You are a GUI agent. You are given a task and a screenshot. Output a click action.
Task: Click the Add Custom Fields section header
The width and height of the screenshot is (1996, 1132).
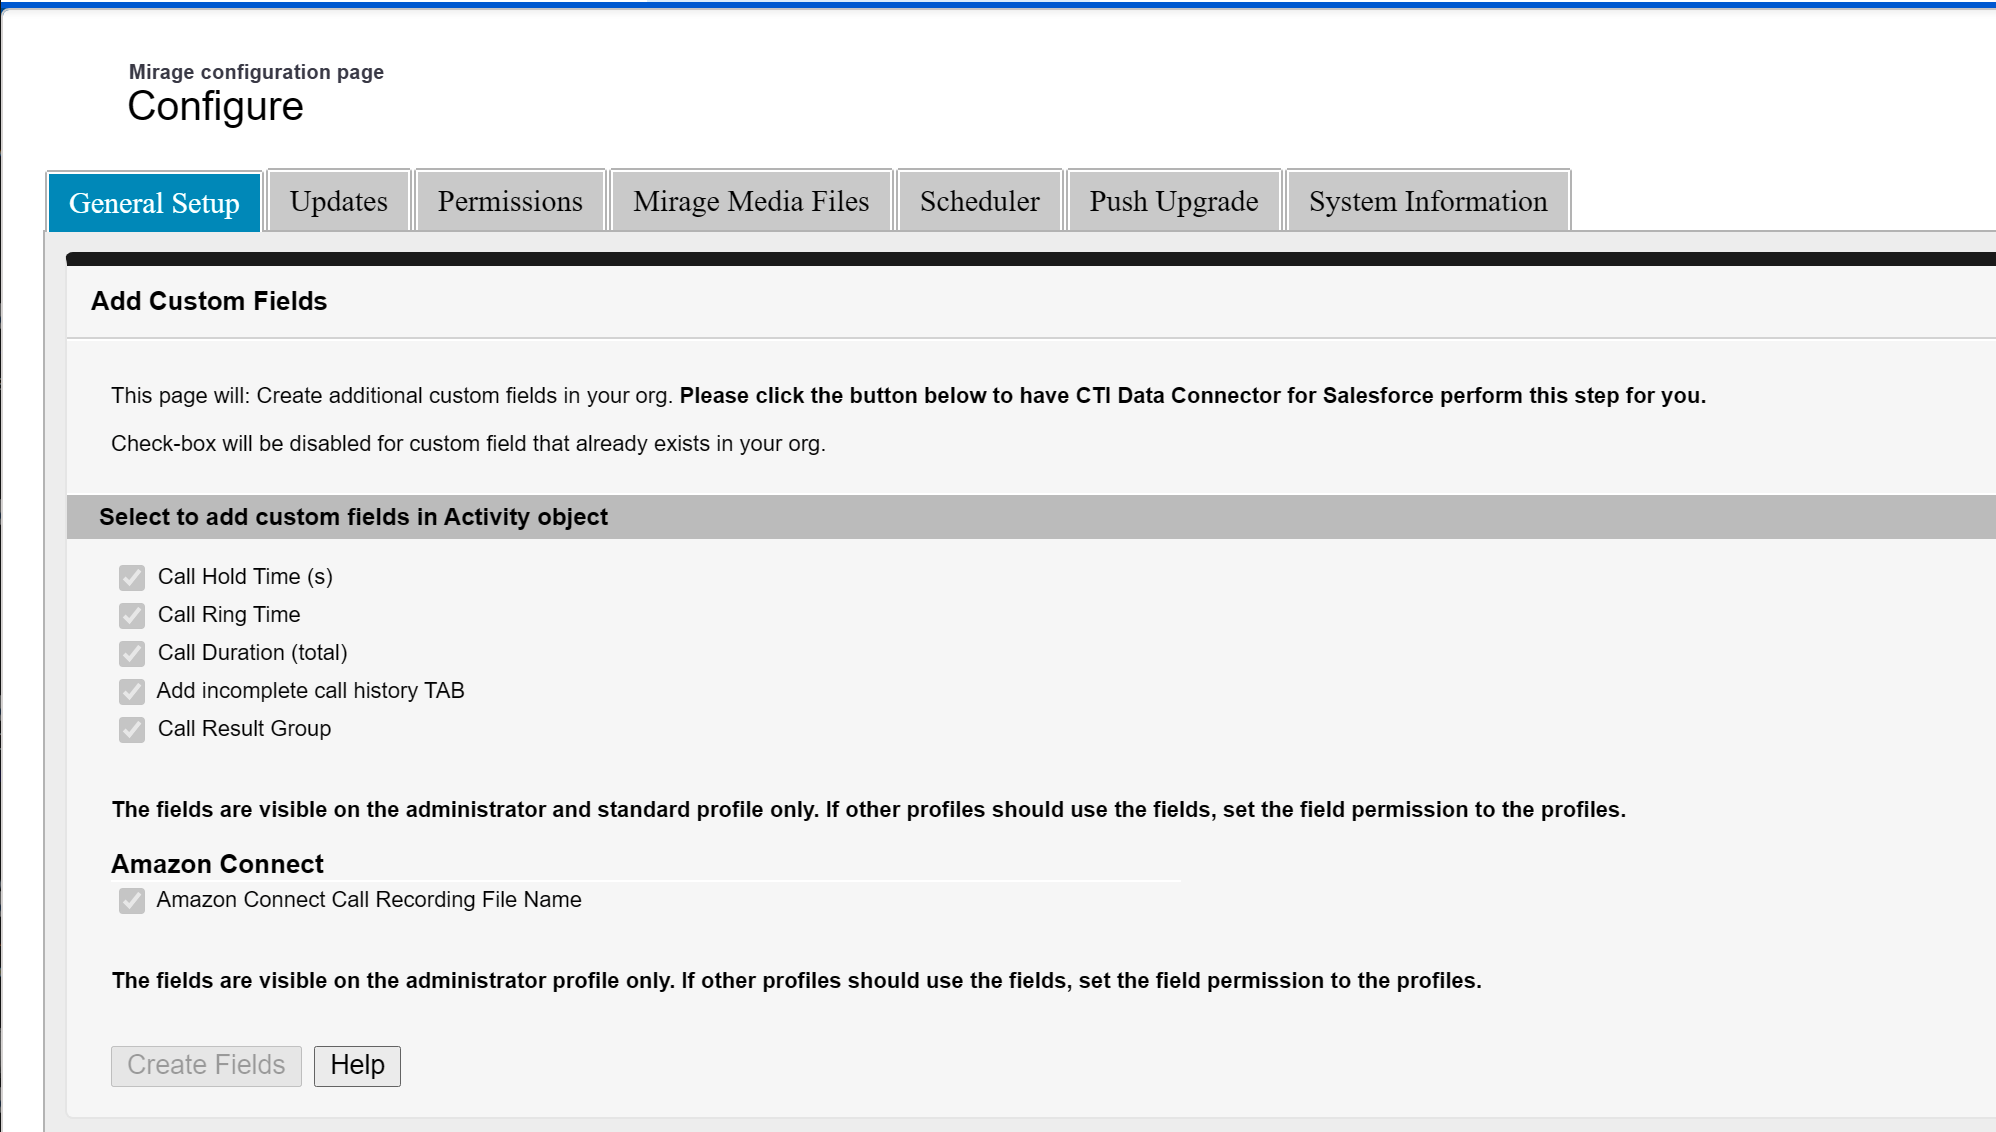click(209, 301)
